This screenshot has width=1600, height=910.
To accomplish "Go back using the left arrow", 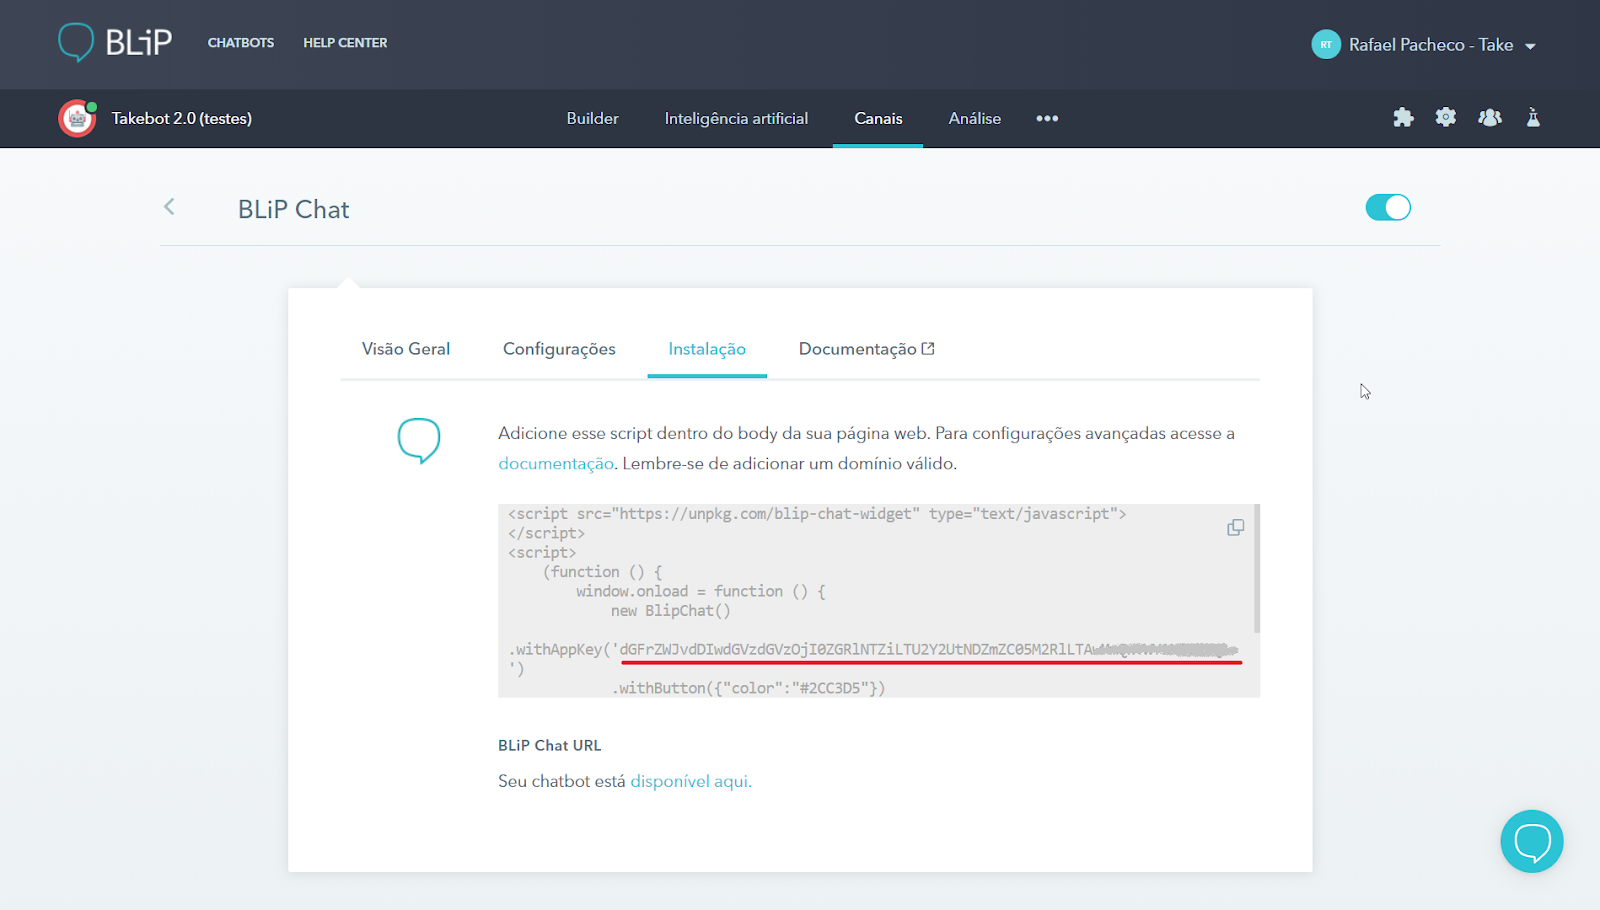I will (x=169, y=207).
